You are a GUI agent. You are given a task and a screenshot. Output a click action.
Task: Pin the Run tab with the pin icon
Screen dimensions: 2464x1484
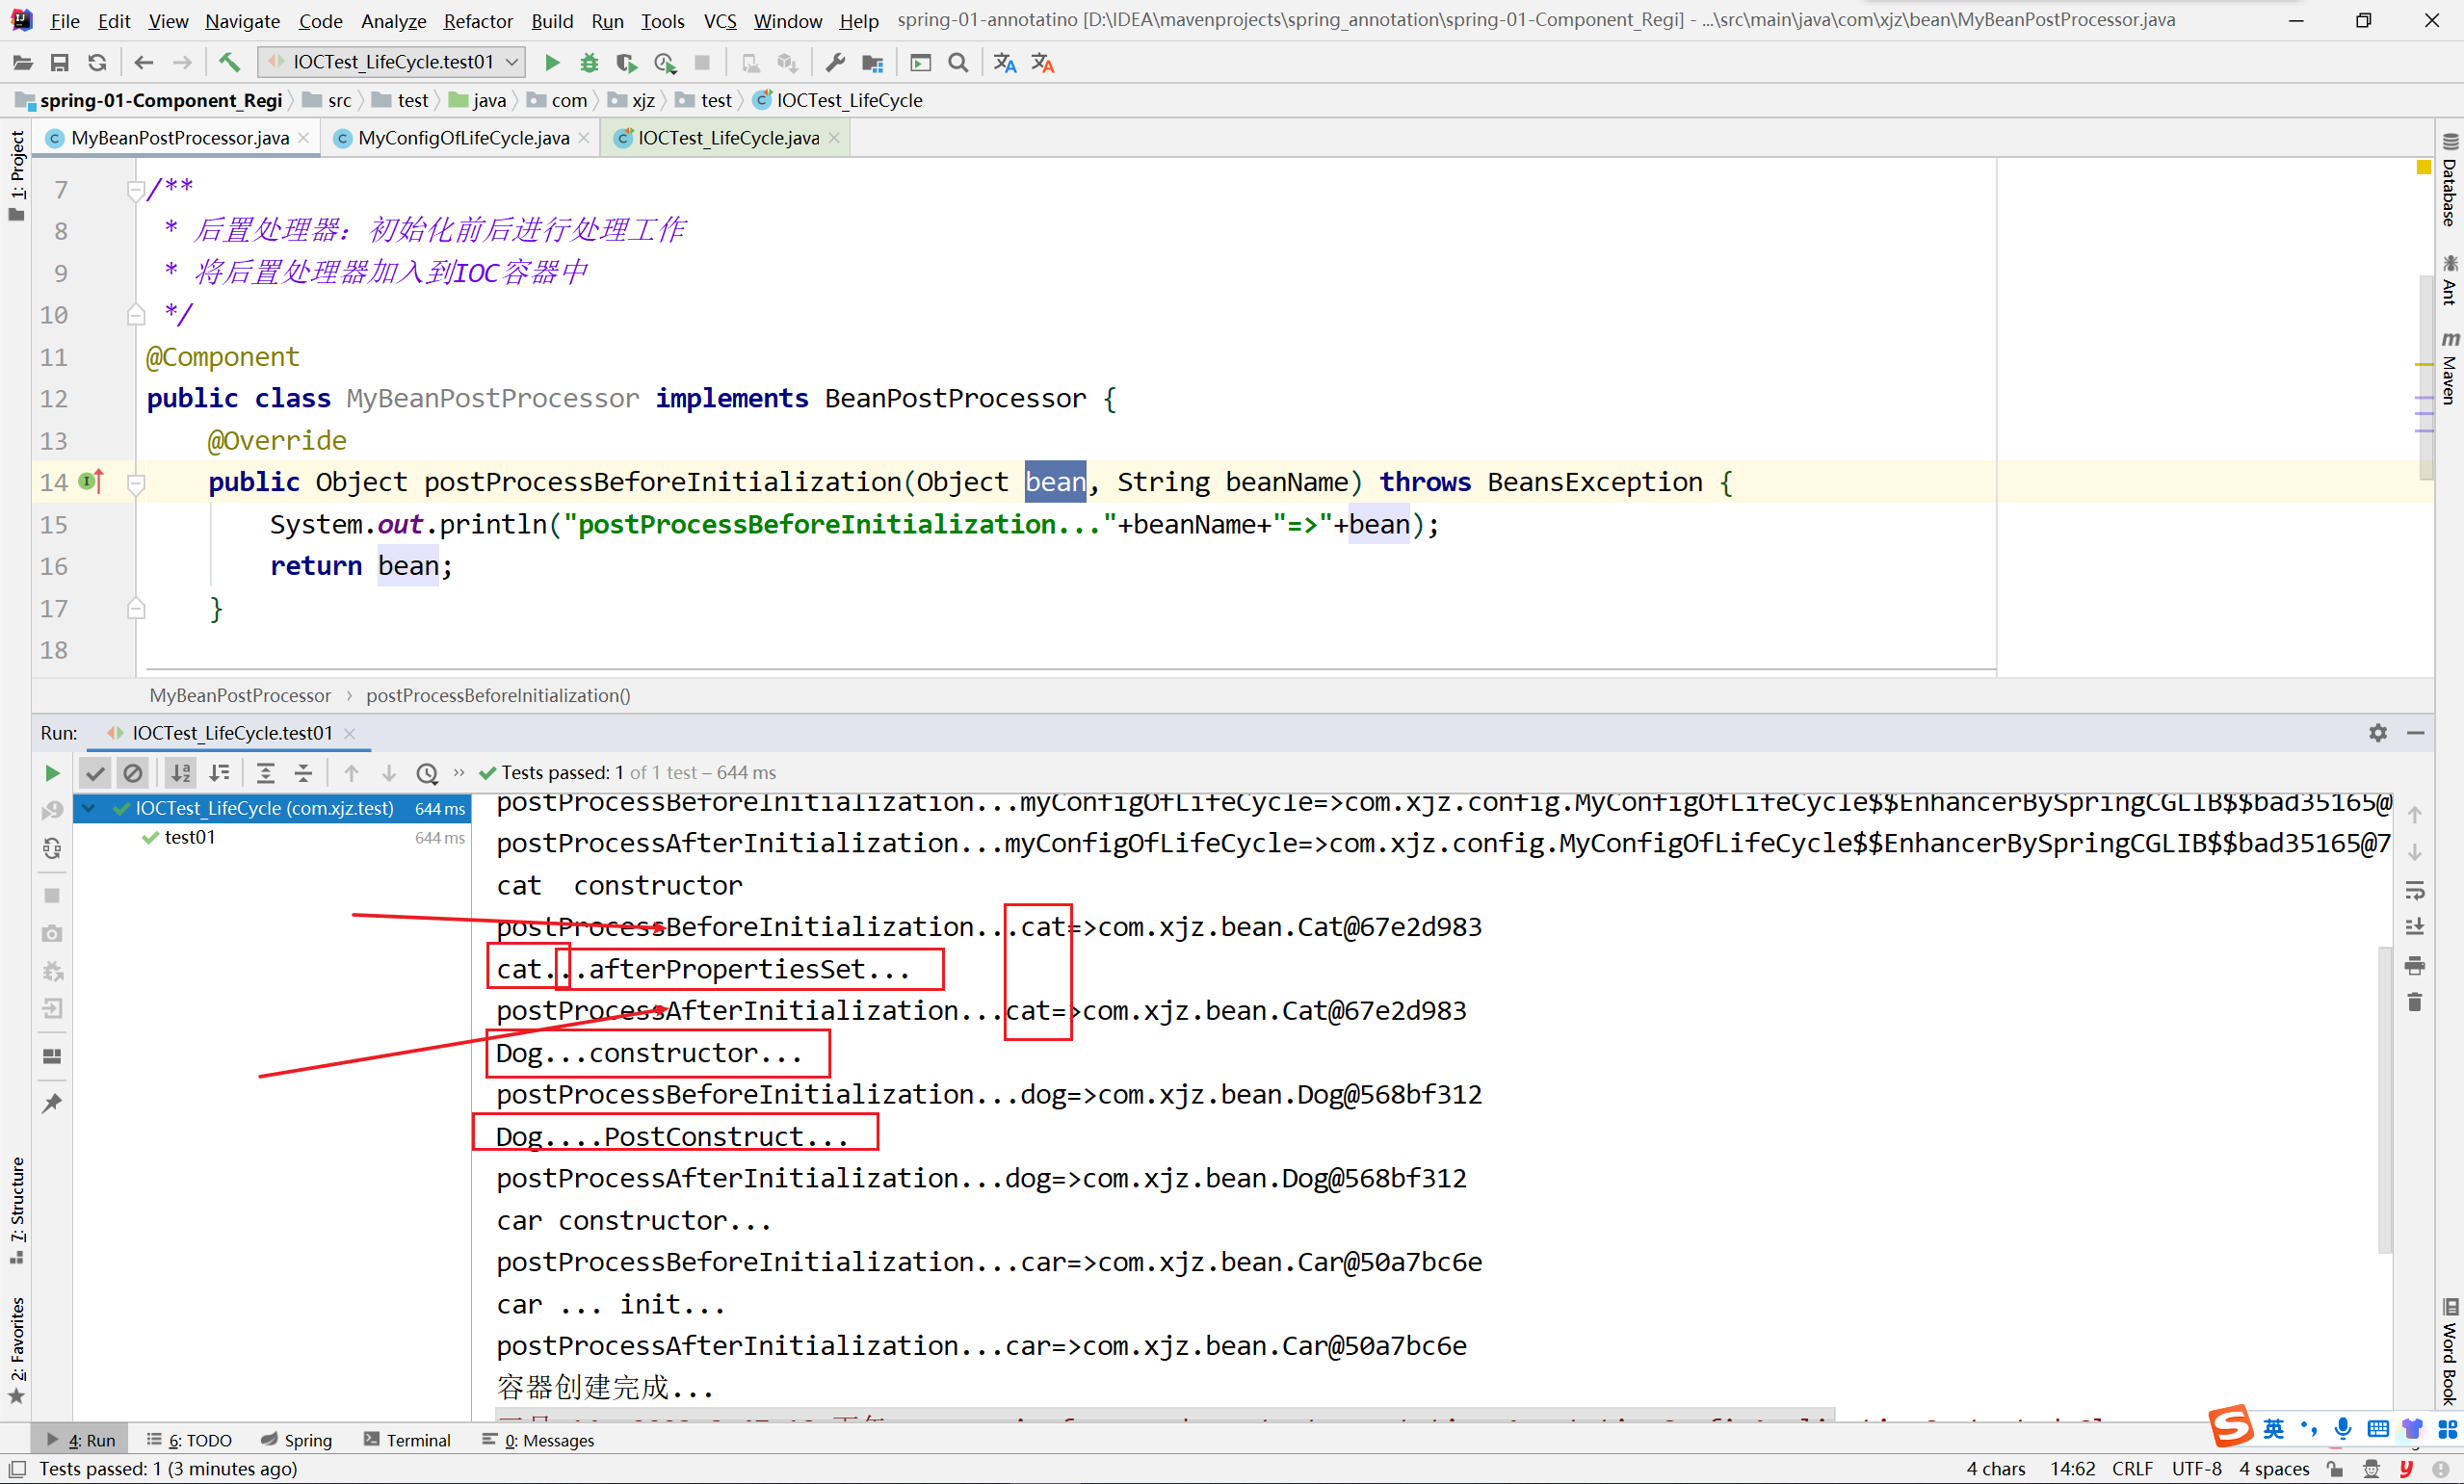point(52,1103)
